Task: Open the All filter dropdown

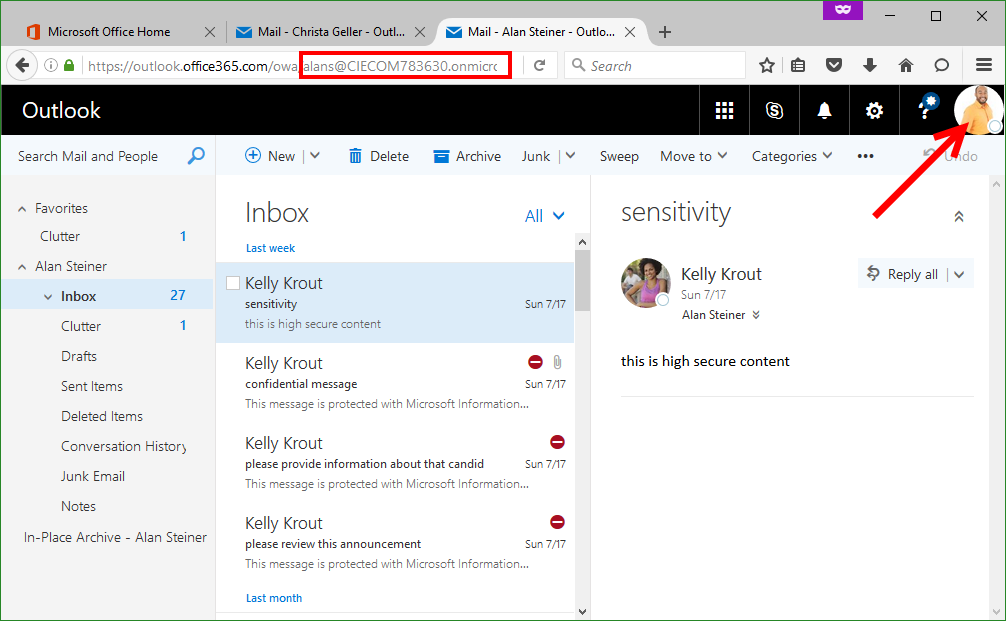Action: pos(545,216)
